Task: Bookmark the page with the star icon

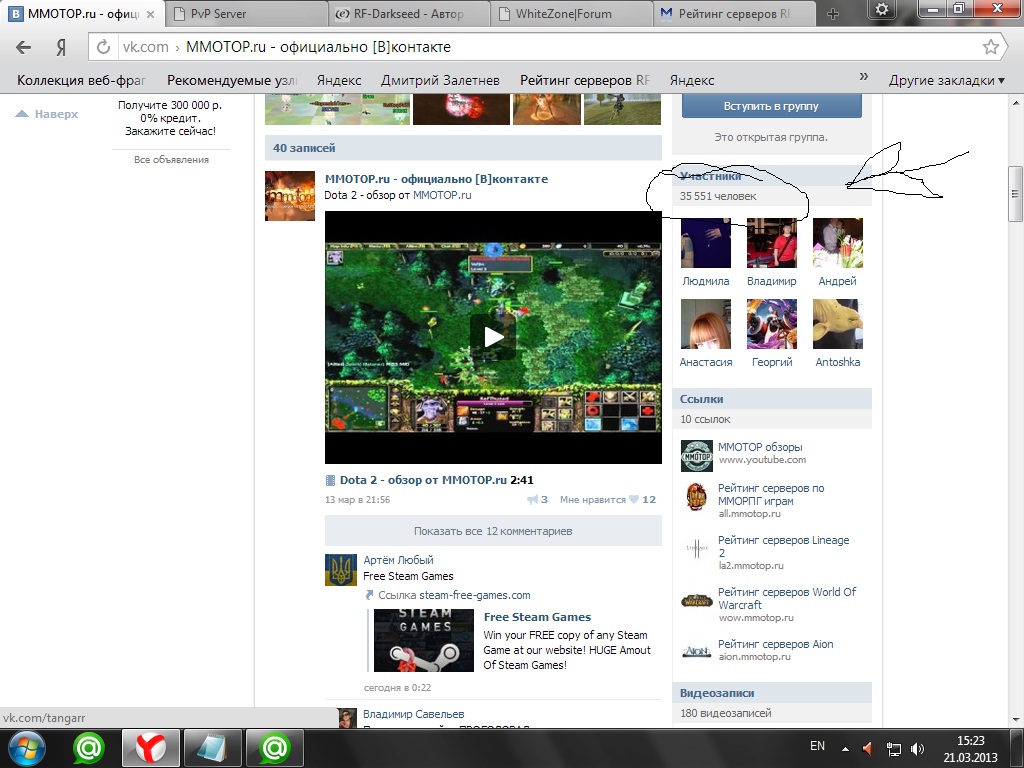Action: coord(991,46)
